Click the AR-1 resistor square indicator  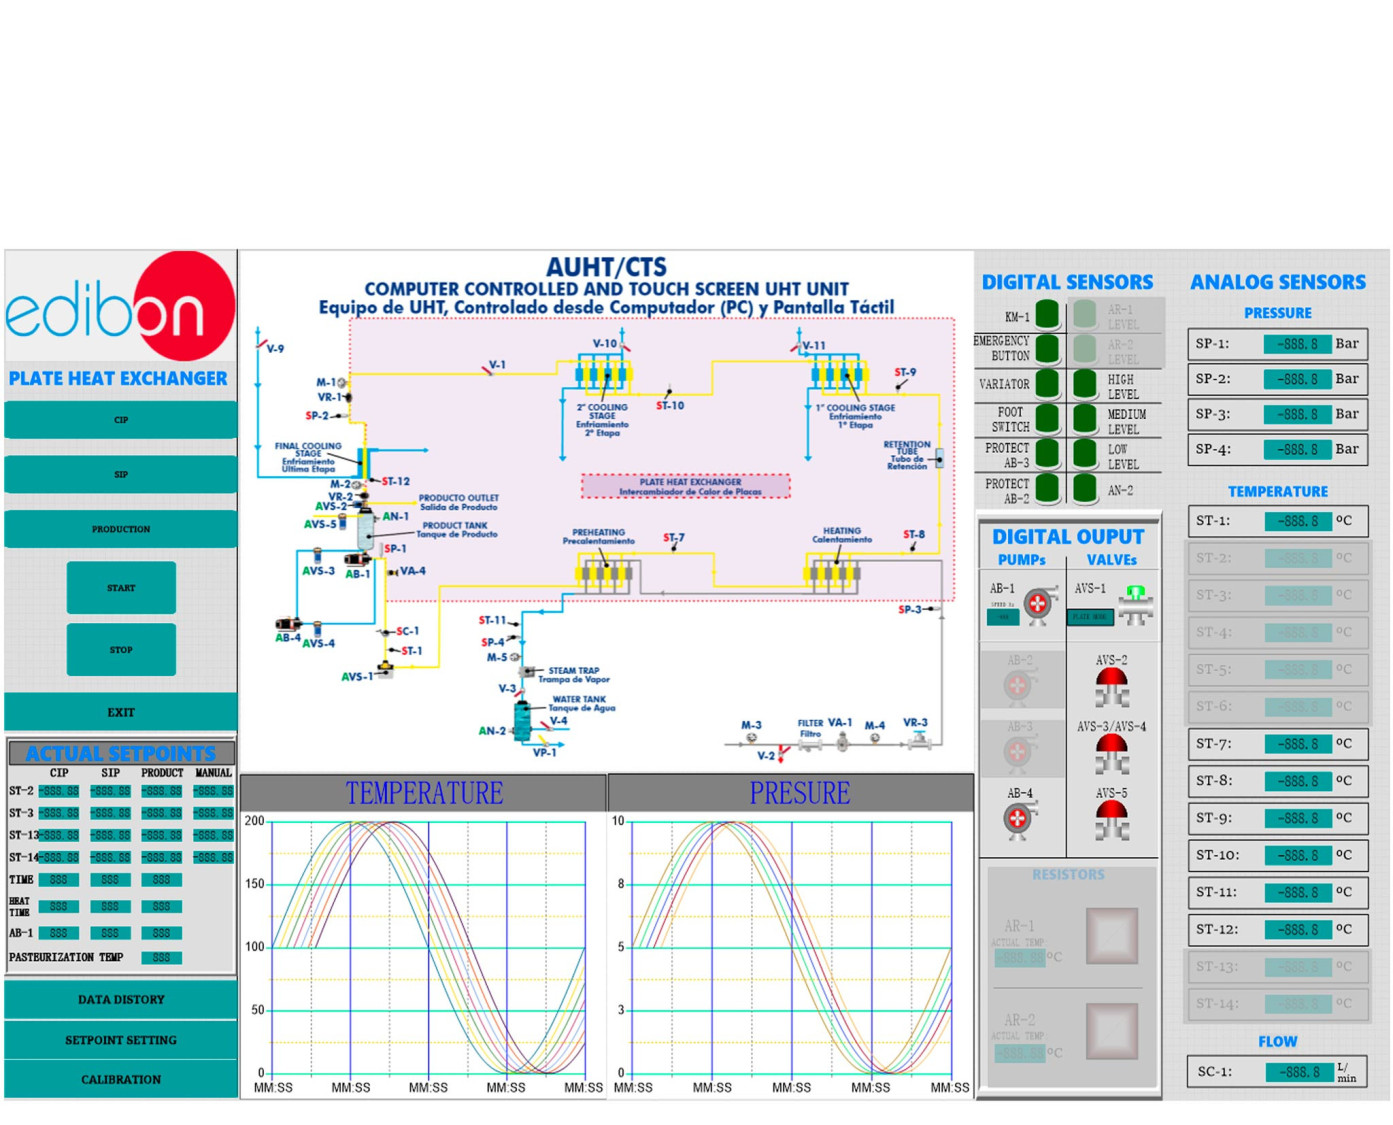(1111, 935)
